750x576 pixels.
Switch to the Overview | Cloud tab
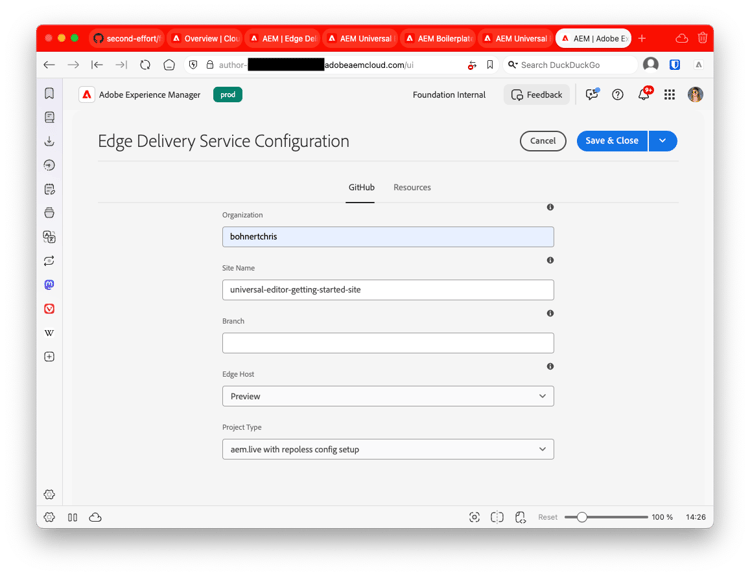point(205,38)
